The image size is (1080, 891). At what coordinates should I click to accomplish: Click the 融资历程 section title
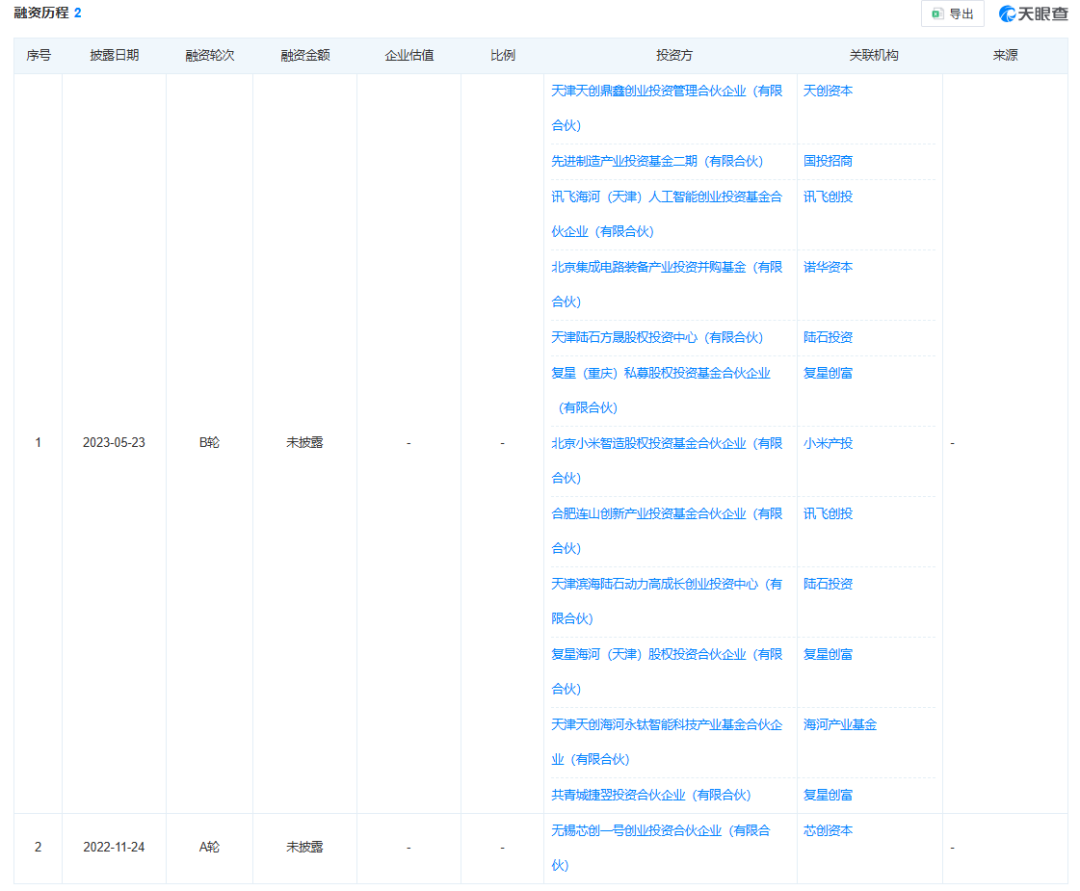click(41, 13)
